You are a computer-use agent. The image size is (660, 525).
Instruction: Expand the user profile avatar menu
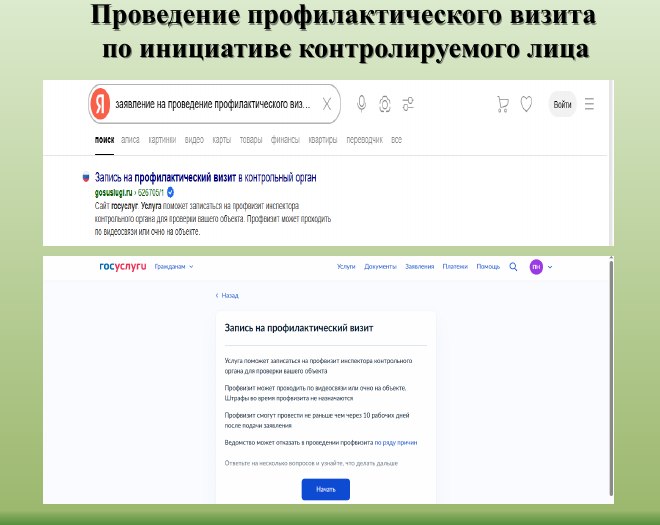point(541,267)
